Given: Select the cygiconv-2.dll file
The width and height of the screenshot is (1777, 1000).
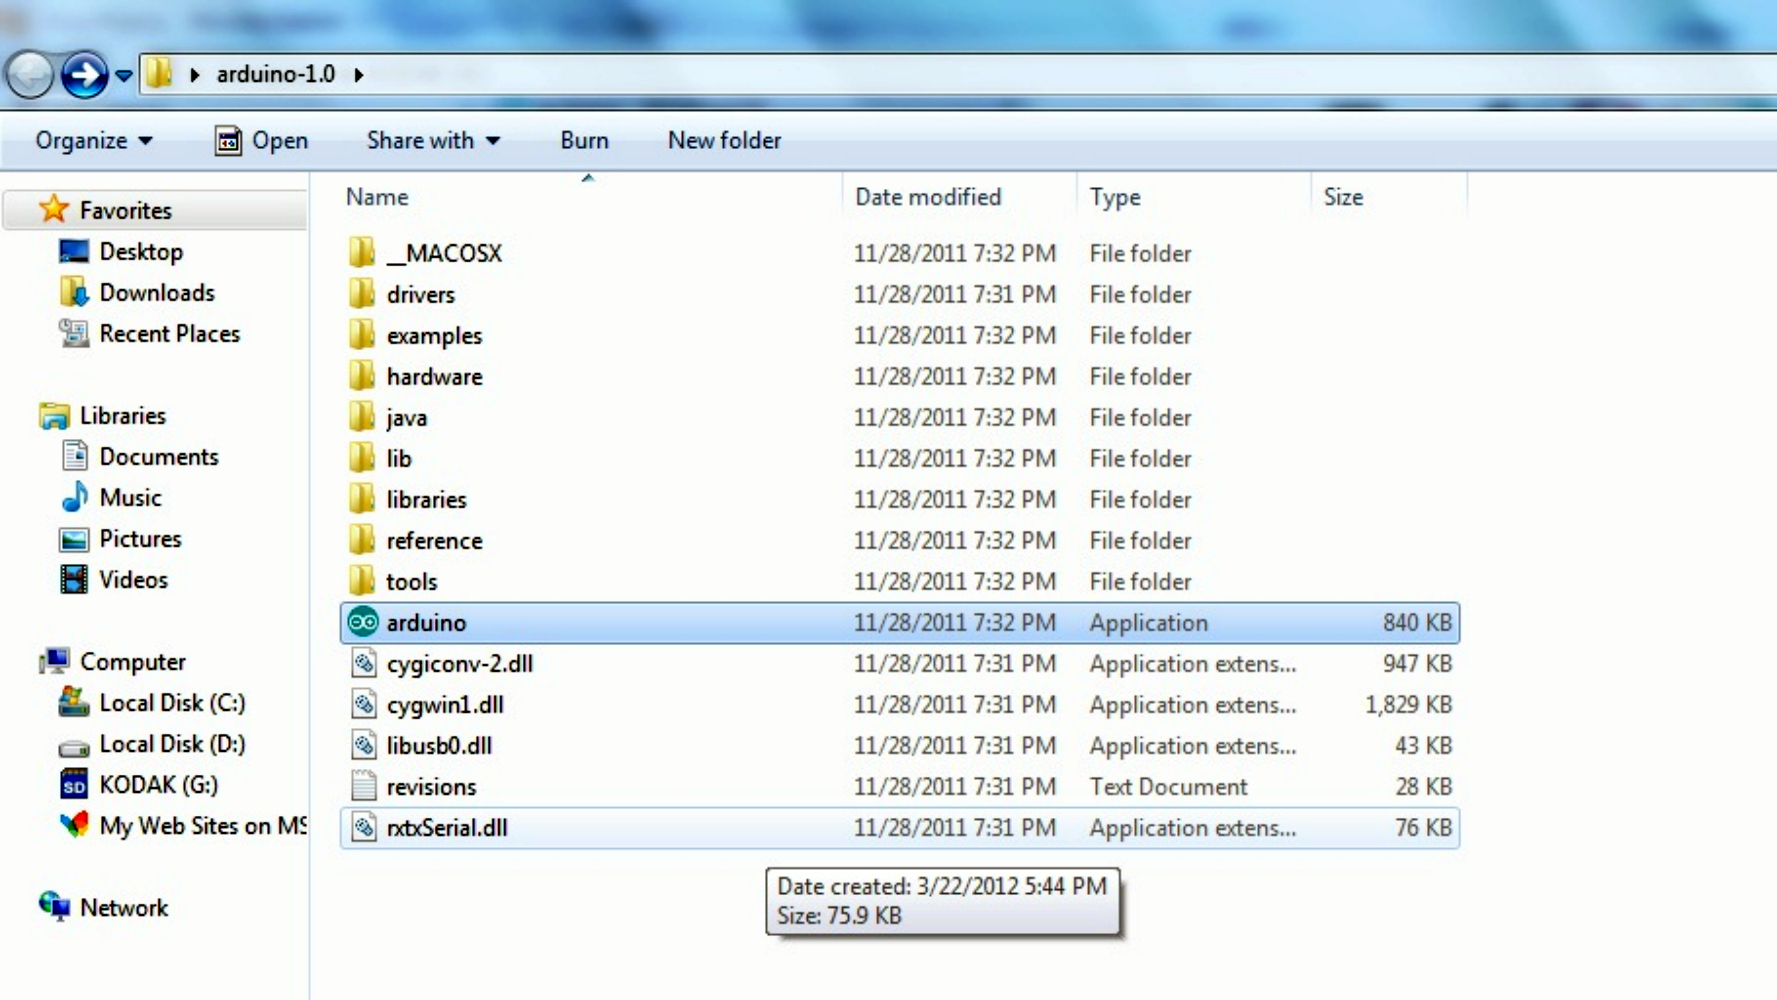Looking at the screenshot, I should tap(899, 663).
